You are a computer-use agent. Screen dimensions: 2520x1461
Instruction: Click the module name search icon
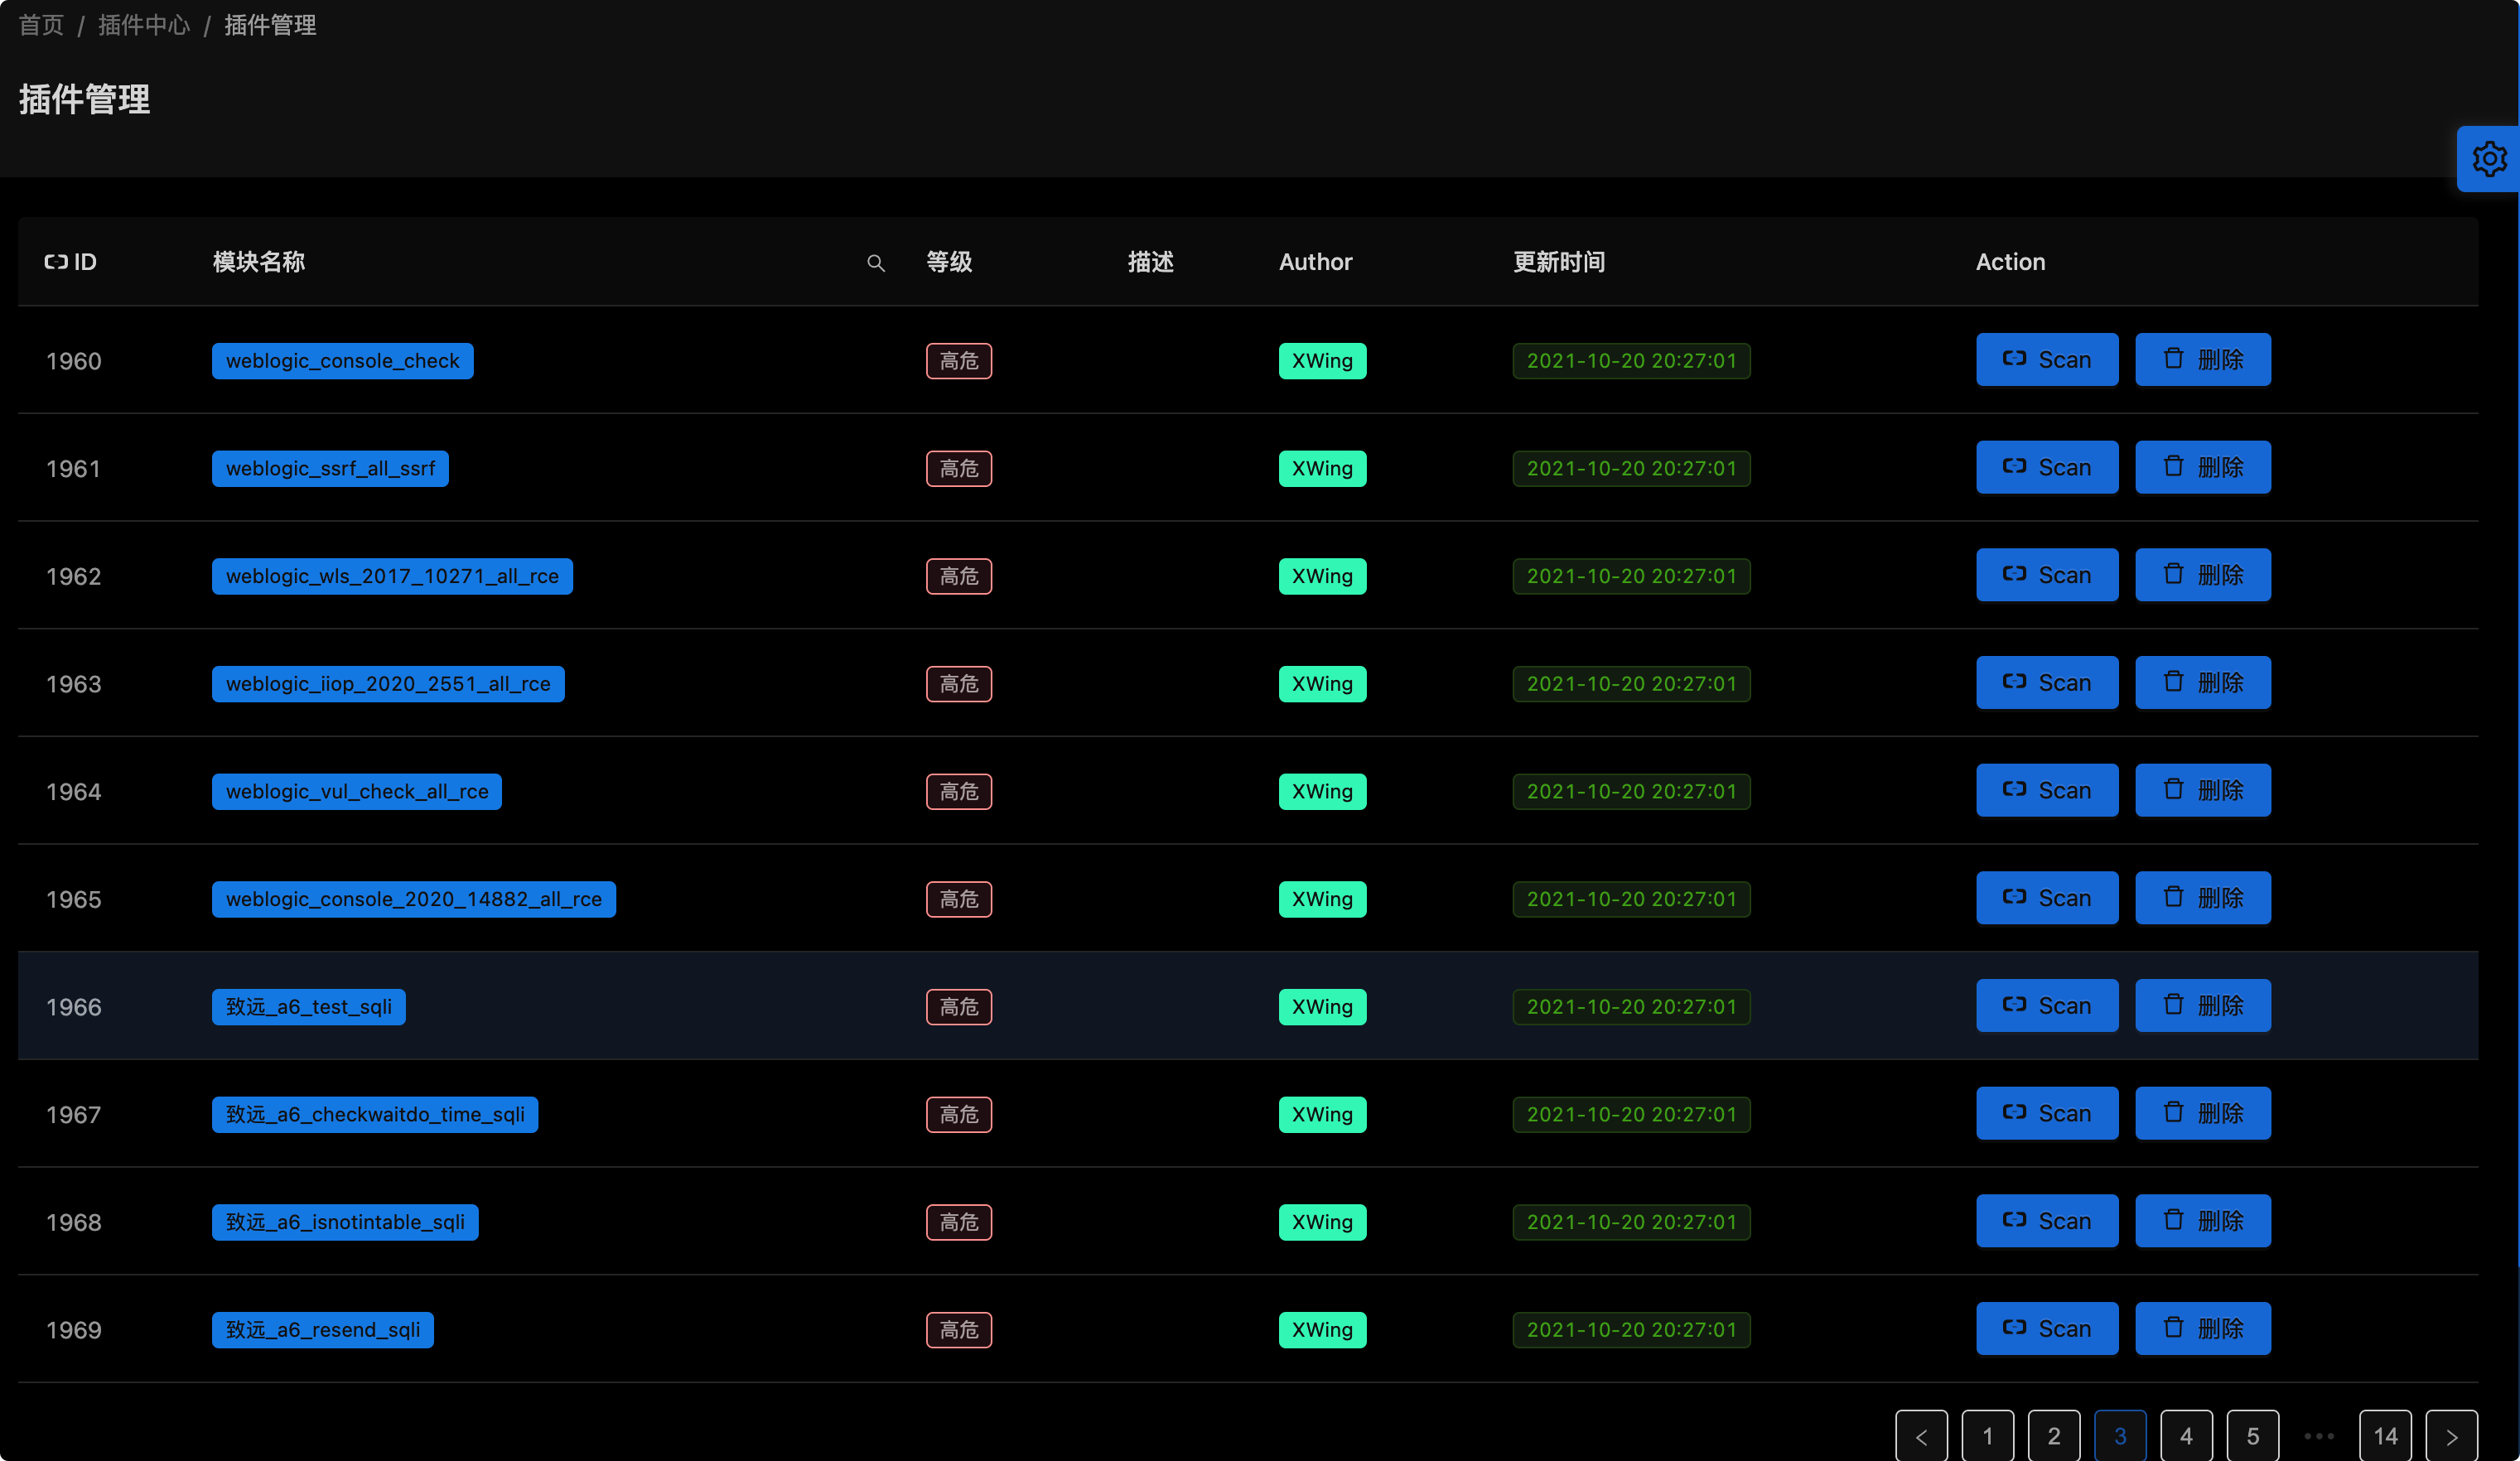click(876, 263)
